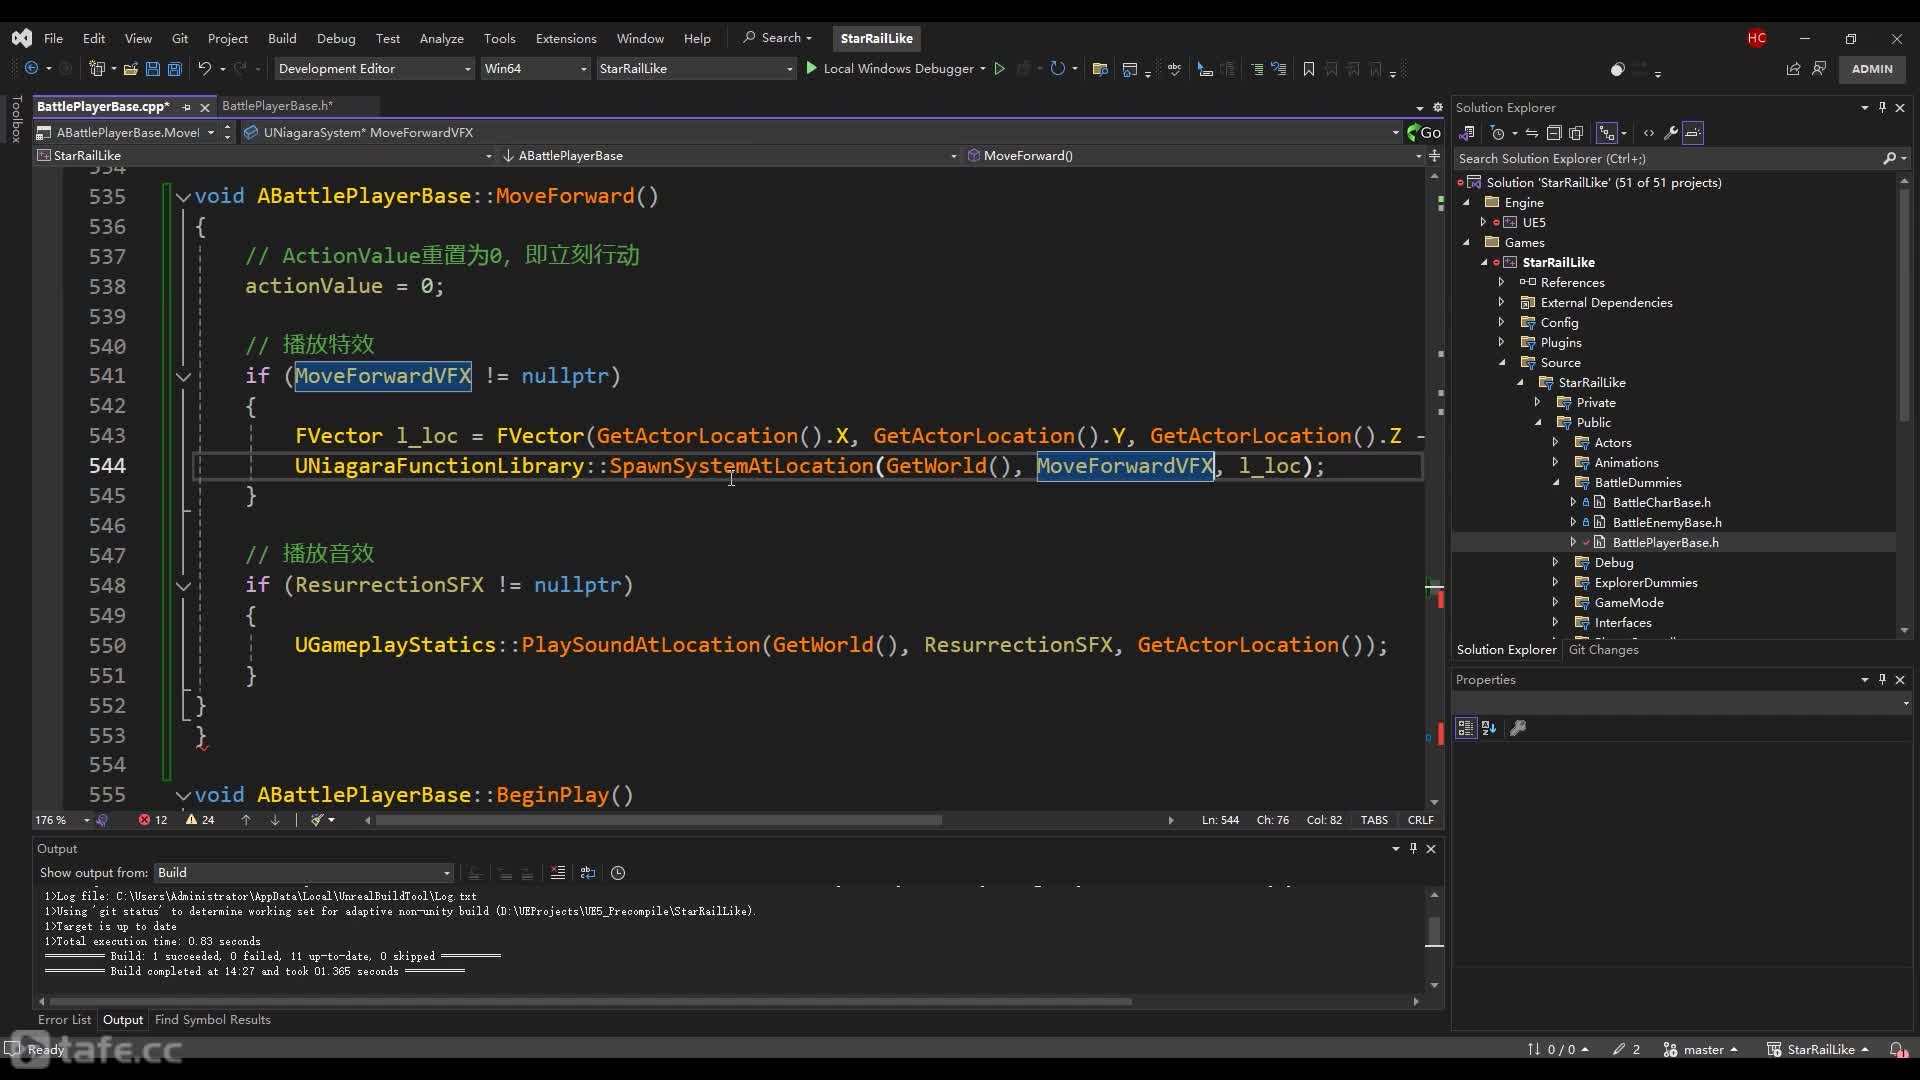Click the Find in Files toolbar icon
Screen dimensions: 1920x1080
(1100, 69)
